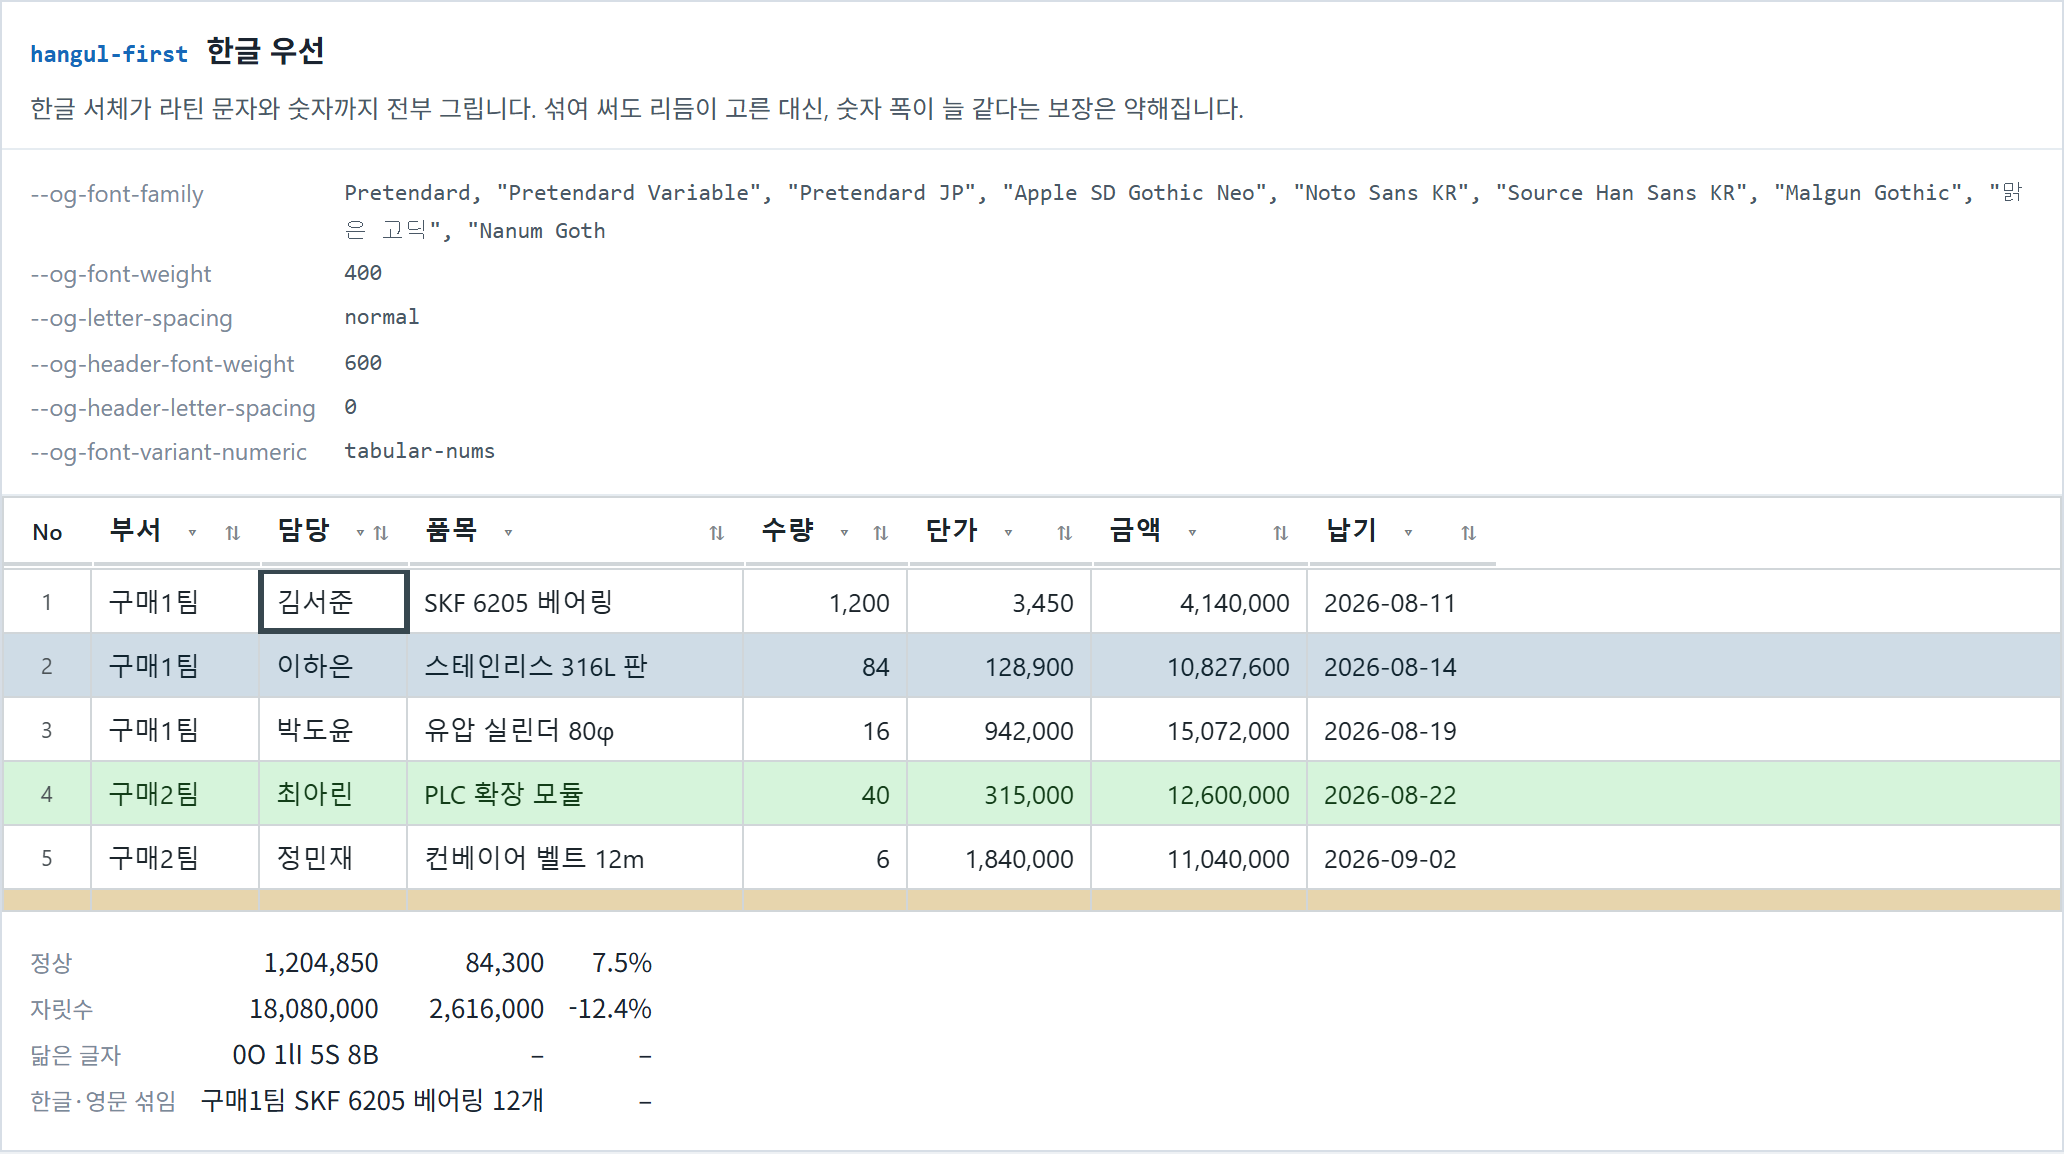This screenshot has height=1154, width=2064.
Task: Click amount cell 10,827,600
Action: (1199, 666)
